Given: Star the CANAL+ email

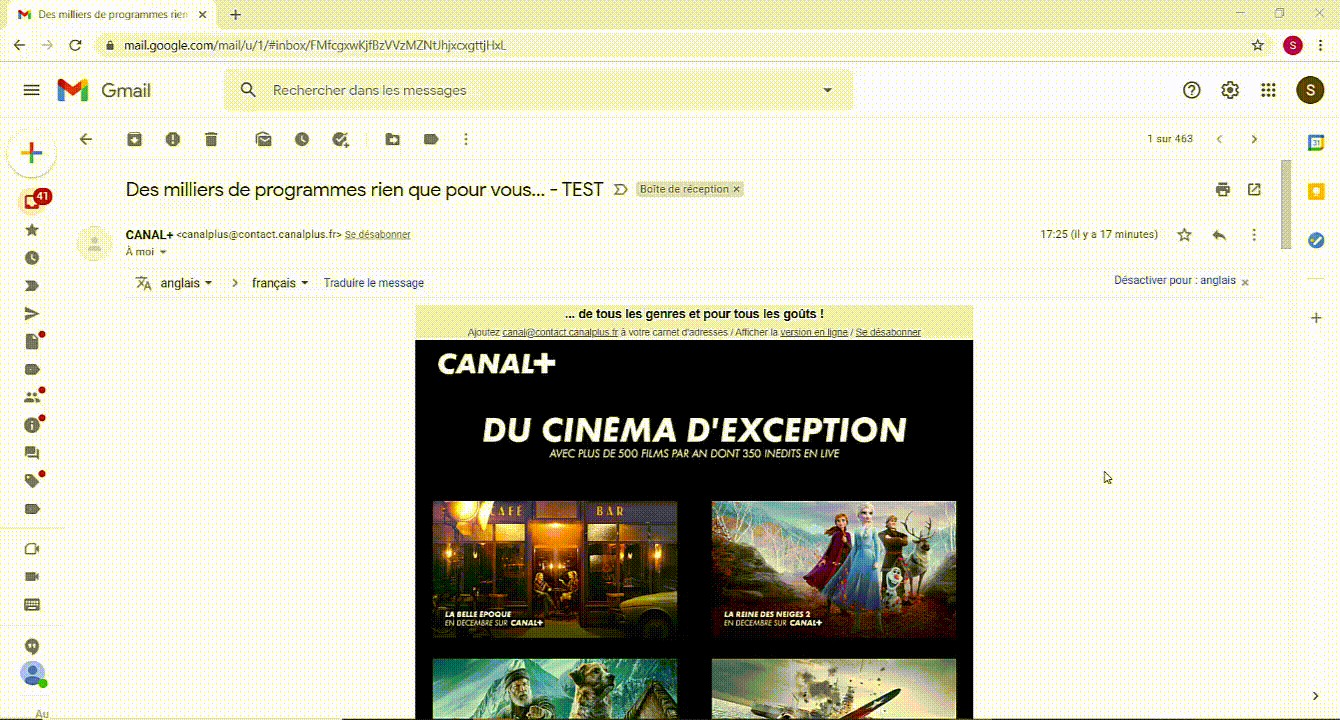Looking at the screenshot, I should pos(1184,235).
